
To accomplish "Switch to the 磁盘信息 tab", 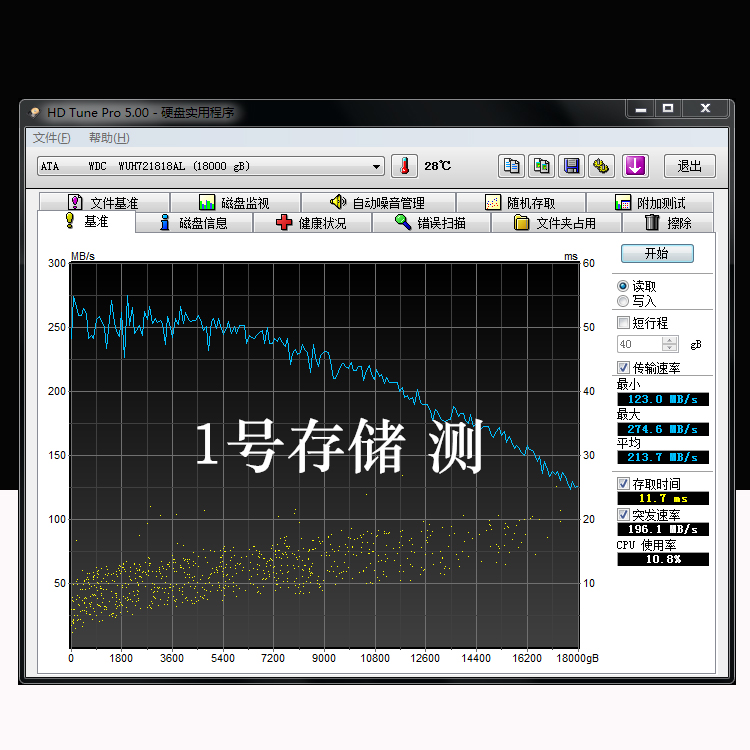I will [x=194, y=223].
